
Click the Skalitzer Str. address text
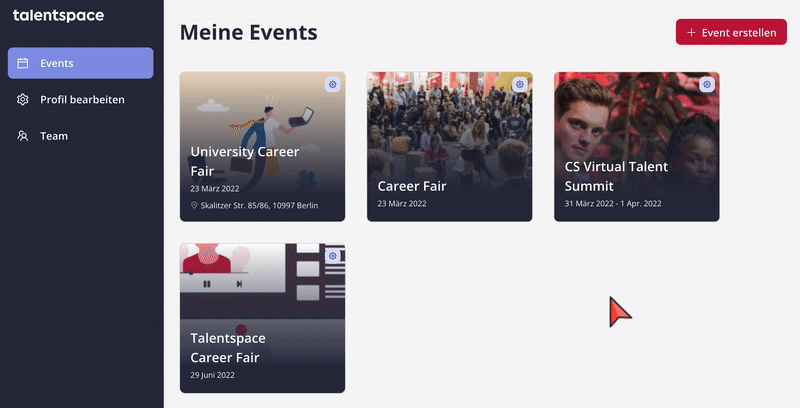(259, 205)
